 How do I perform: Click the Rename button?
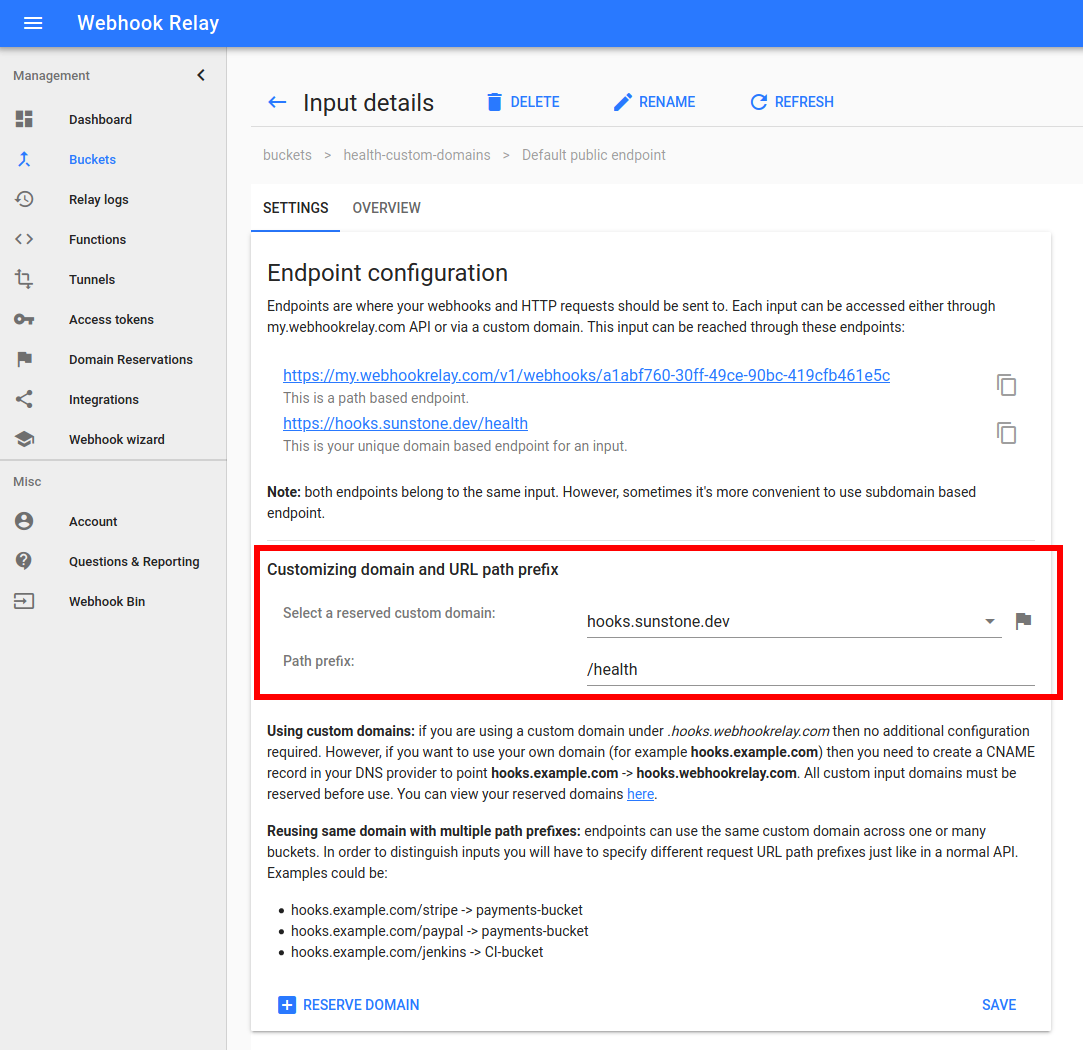[x=654, y=102]
